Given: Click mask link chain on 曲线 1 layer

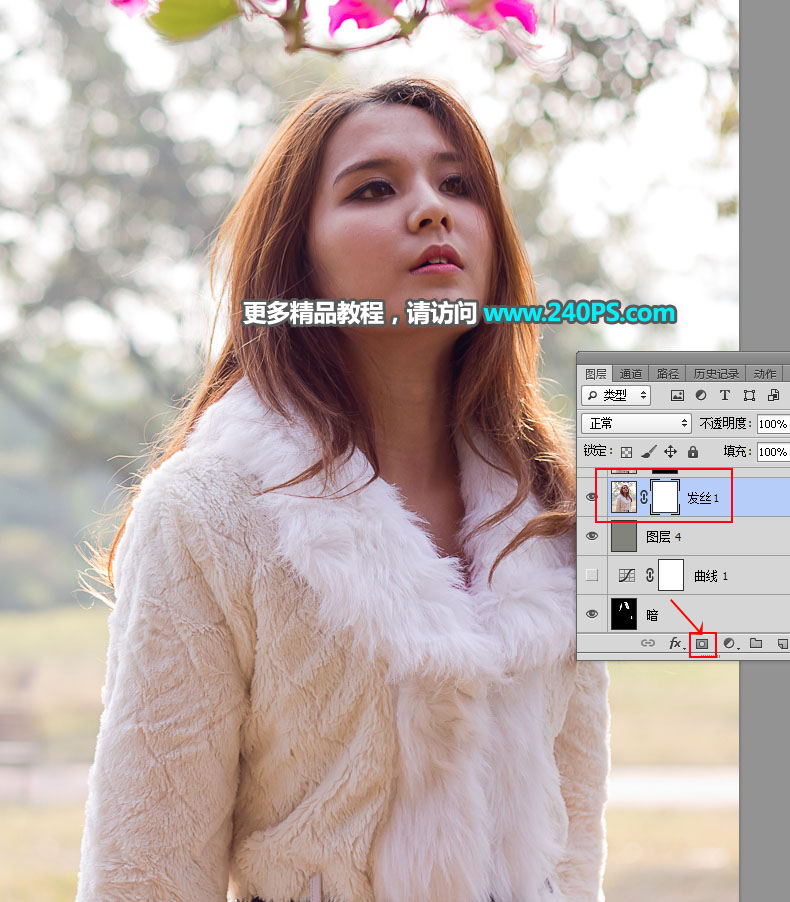Looking at the screenshot, I should click(650, 575).
